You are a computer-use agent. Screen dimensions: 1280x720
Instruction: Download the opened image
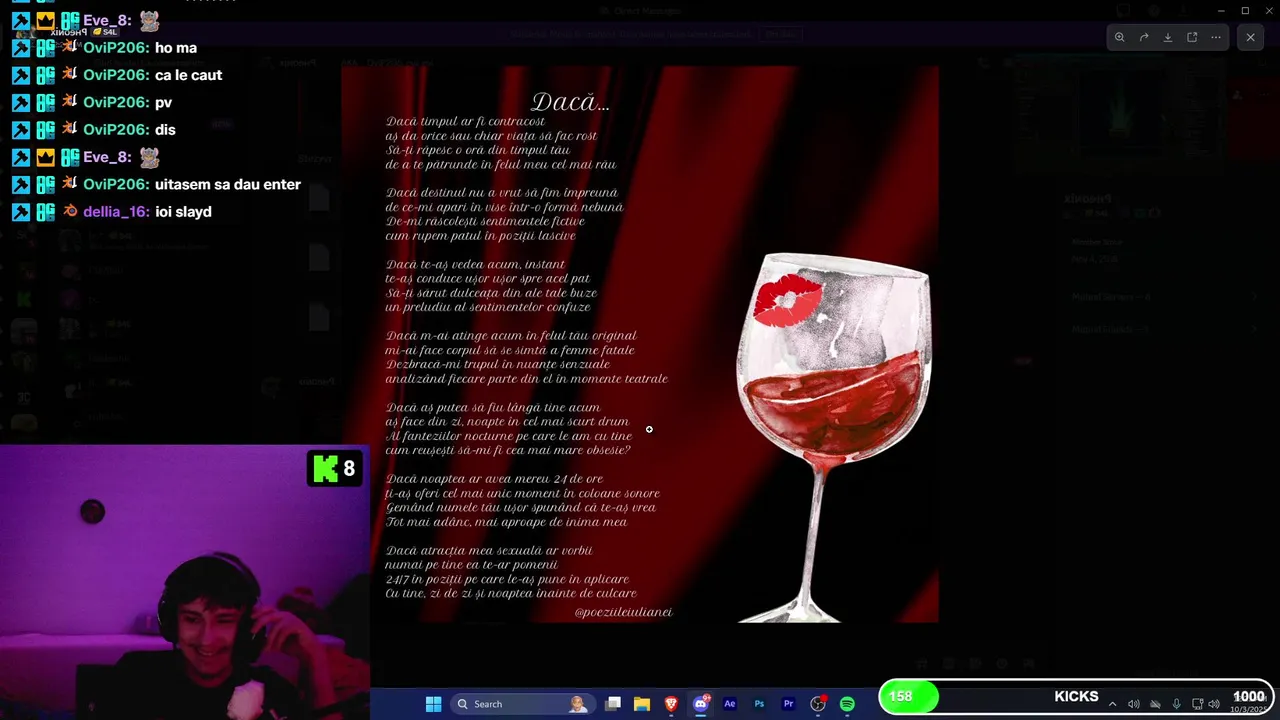[x=1168, y=37]
